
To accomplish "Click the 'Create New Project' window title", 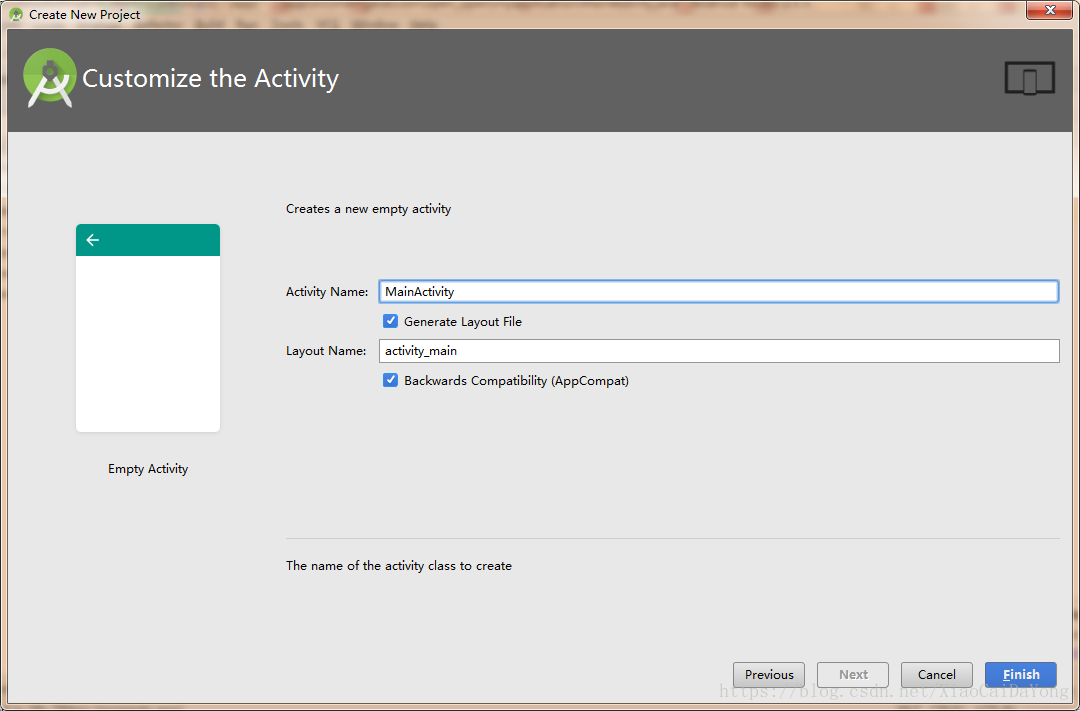I will 85,14.
